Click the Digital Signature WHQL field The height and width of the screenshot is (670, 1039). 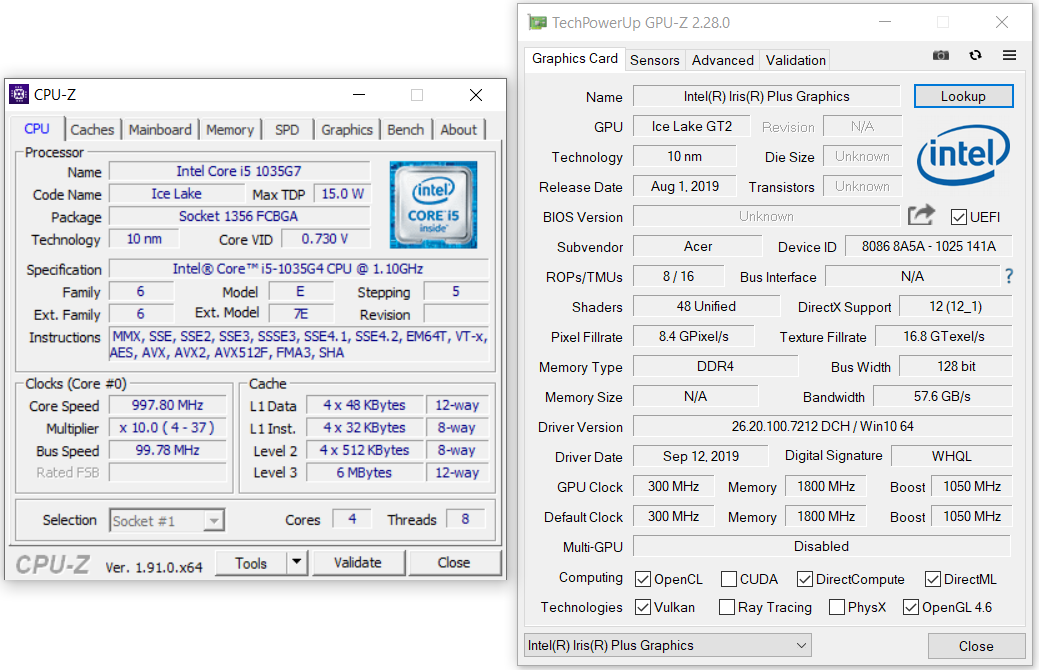952,456
